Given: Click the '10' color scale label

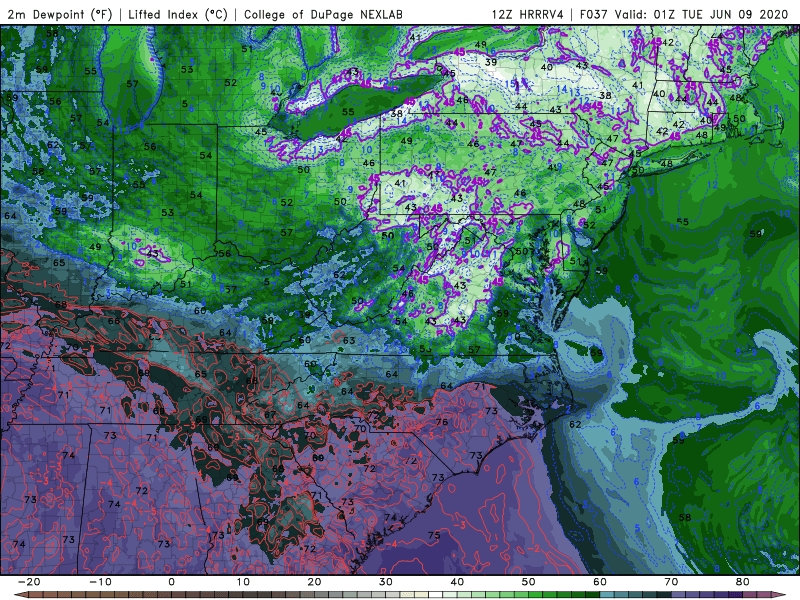Looking at the screenshot, I should (x=243, y=582).
